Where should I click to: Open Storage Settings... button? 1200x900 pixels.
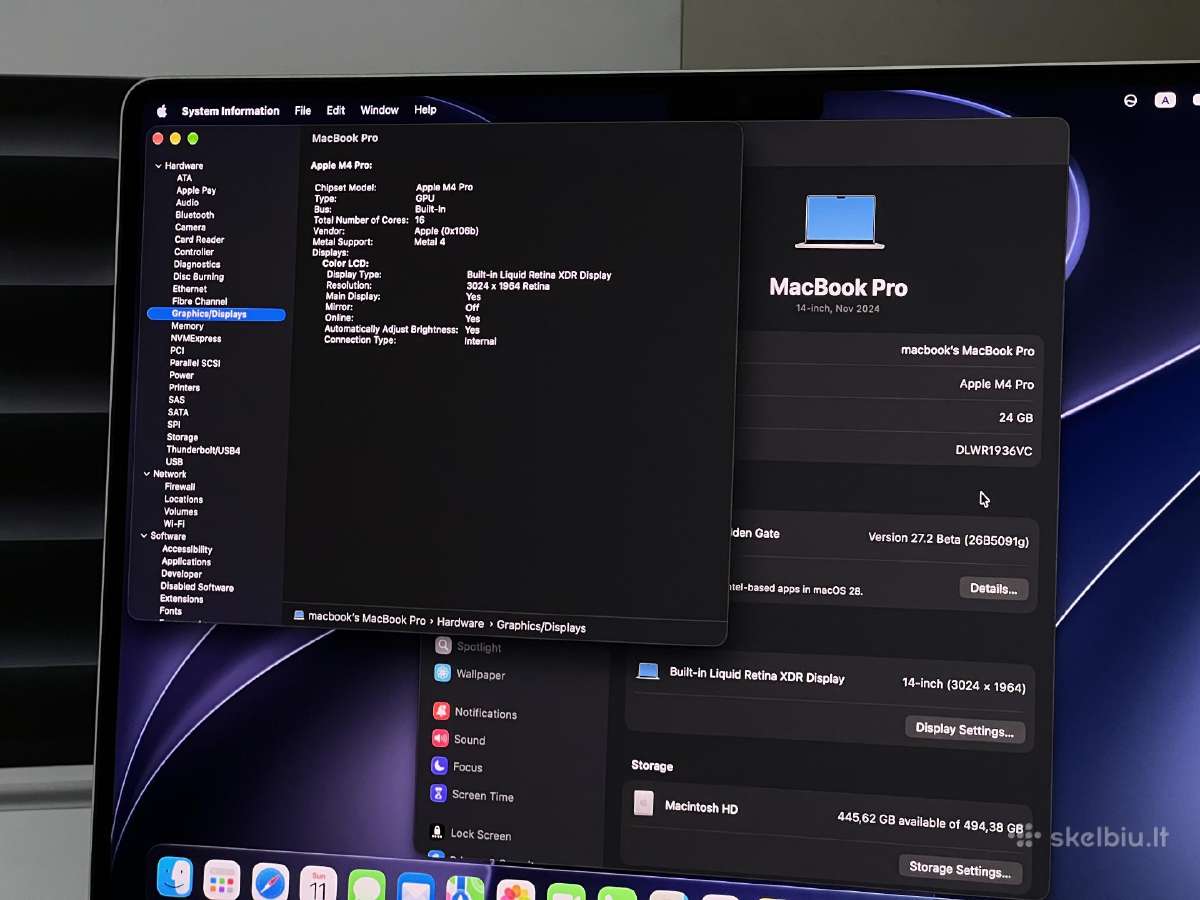pos(959,870)
